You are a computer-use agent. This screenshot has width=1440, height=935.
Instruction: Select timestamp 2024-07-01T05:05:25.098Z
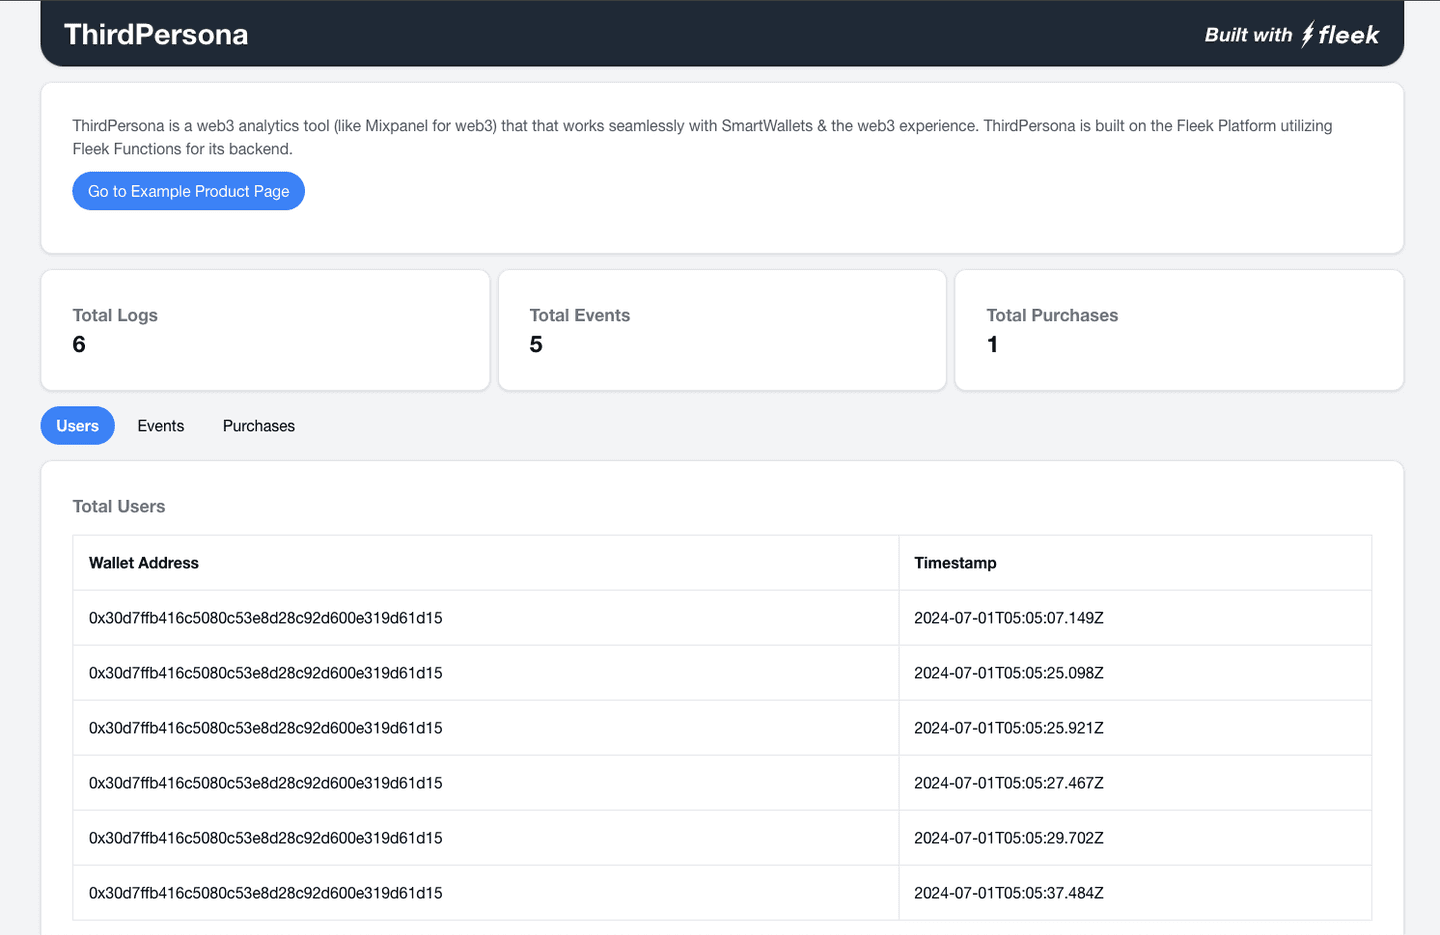coord(1009,673)
